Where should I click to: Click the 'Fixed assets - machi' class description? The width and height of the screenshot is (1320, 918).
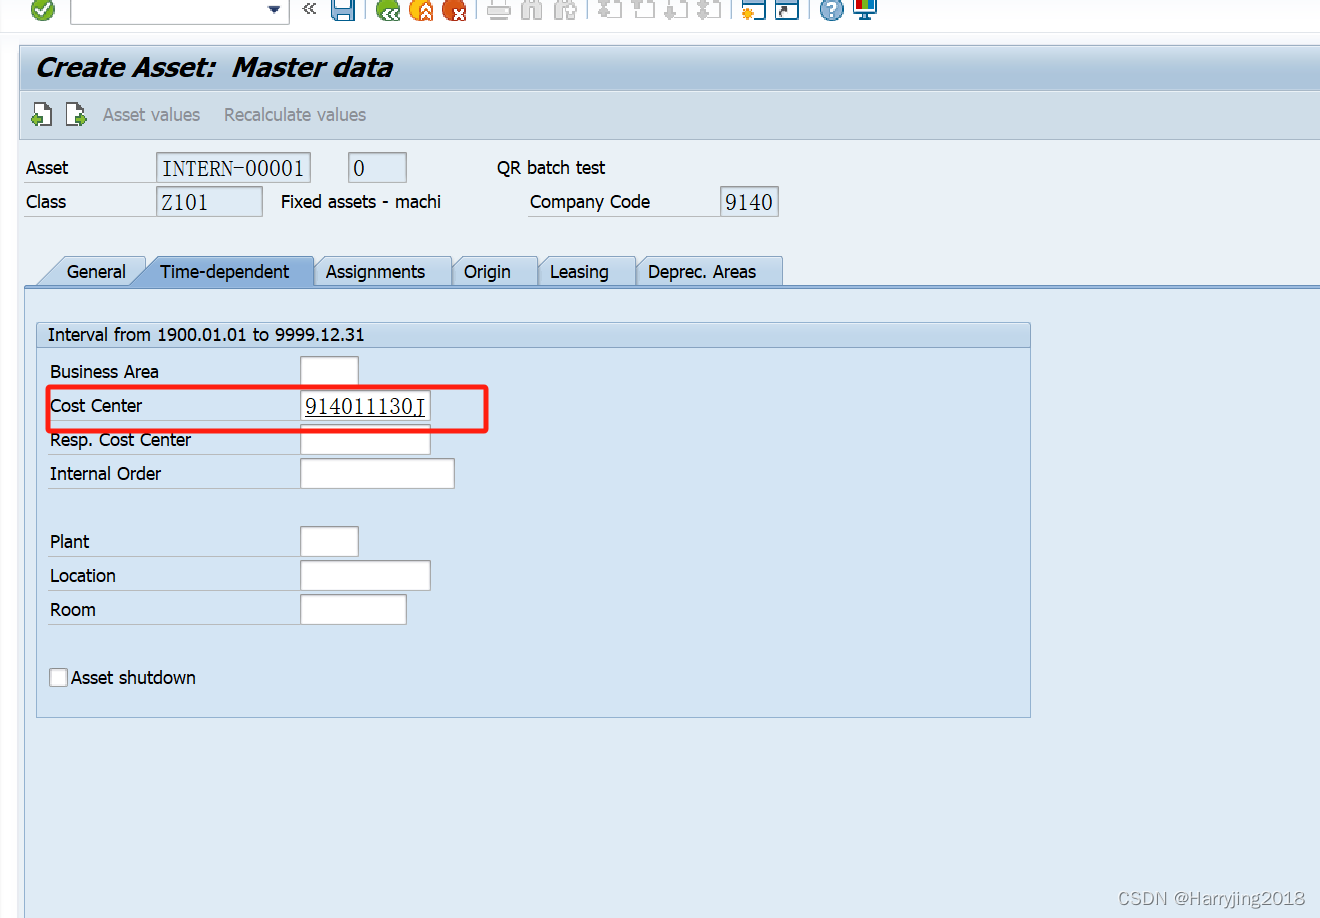[x=361, y=202]
